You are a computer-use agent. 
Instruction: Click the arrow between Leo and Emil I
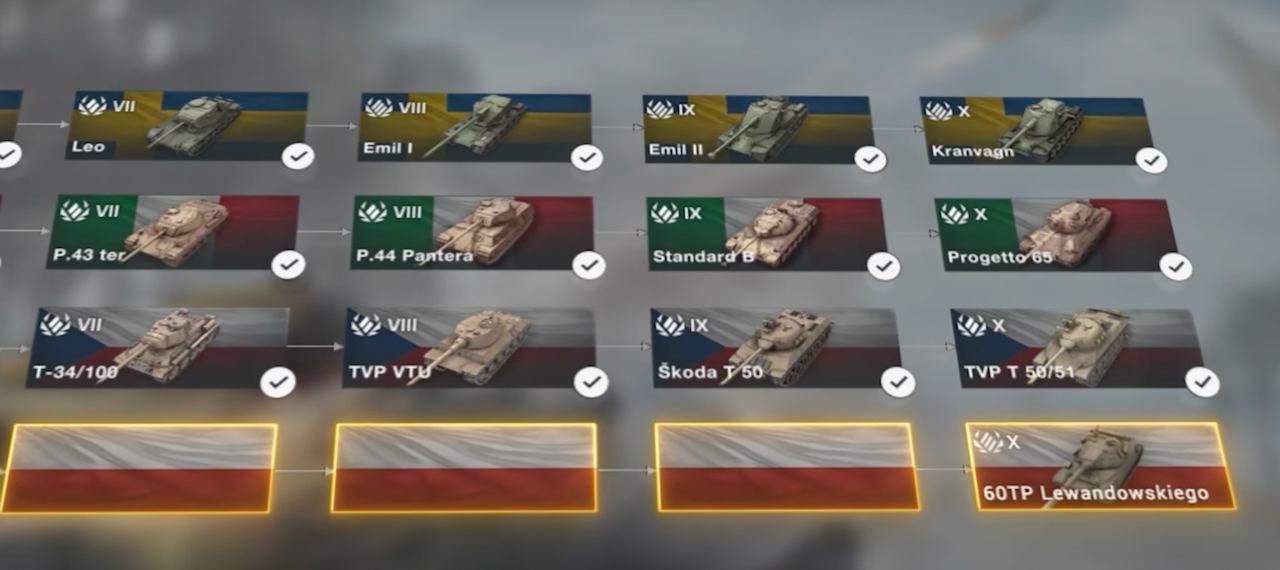(333, 126)
